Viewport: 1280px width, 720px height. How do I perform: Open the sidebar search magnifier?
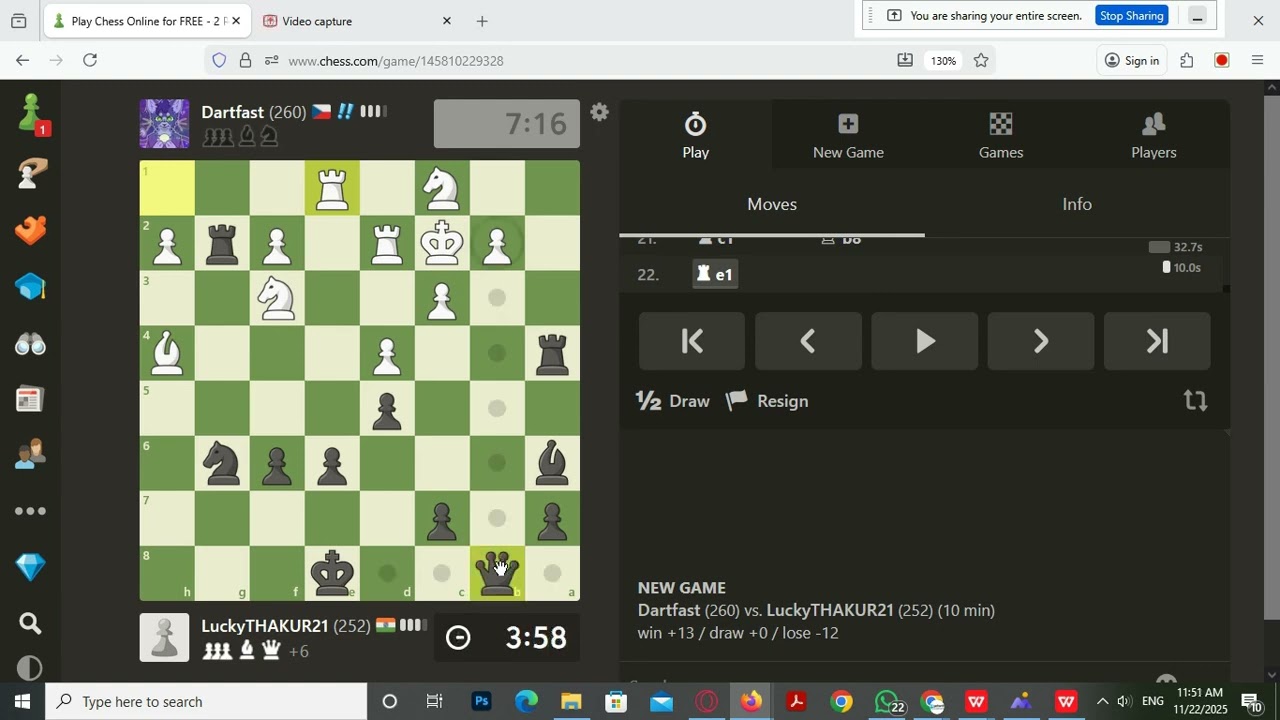[x=31, y=624]
